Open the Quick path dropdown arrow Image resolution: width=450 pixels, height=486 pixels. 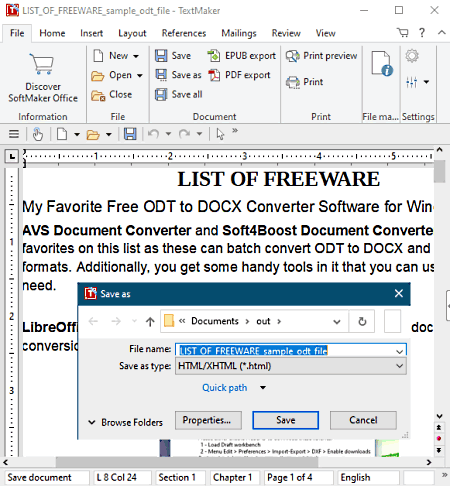tap(263, 388)
